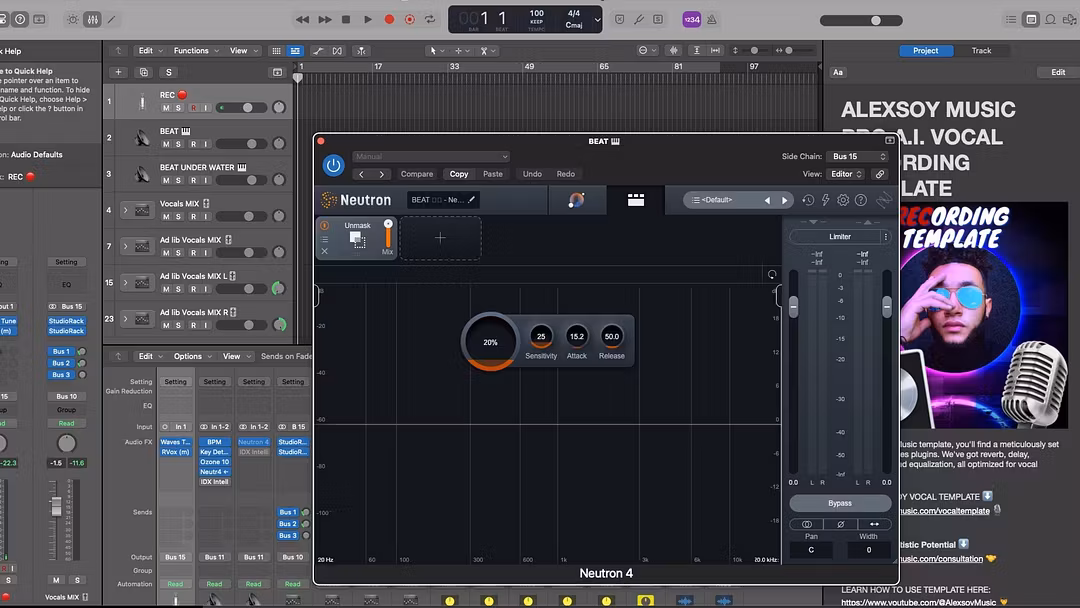
Task: Open the tracks area Edit menu
Action: point(149,51)
